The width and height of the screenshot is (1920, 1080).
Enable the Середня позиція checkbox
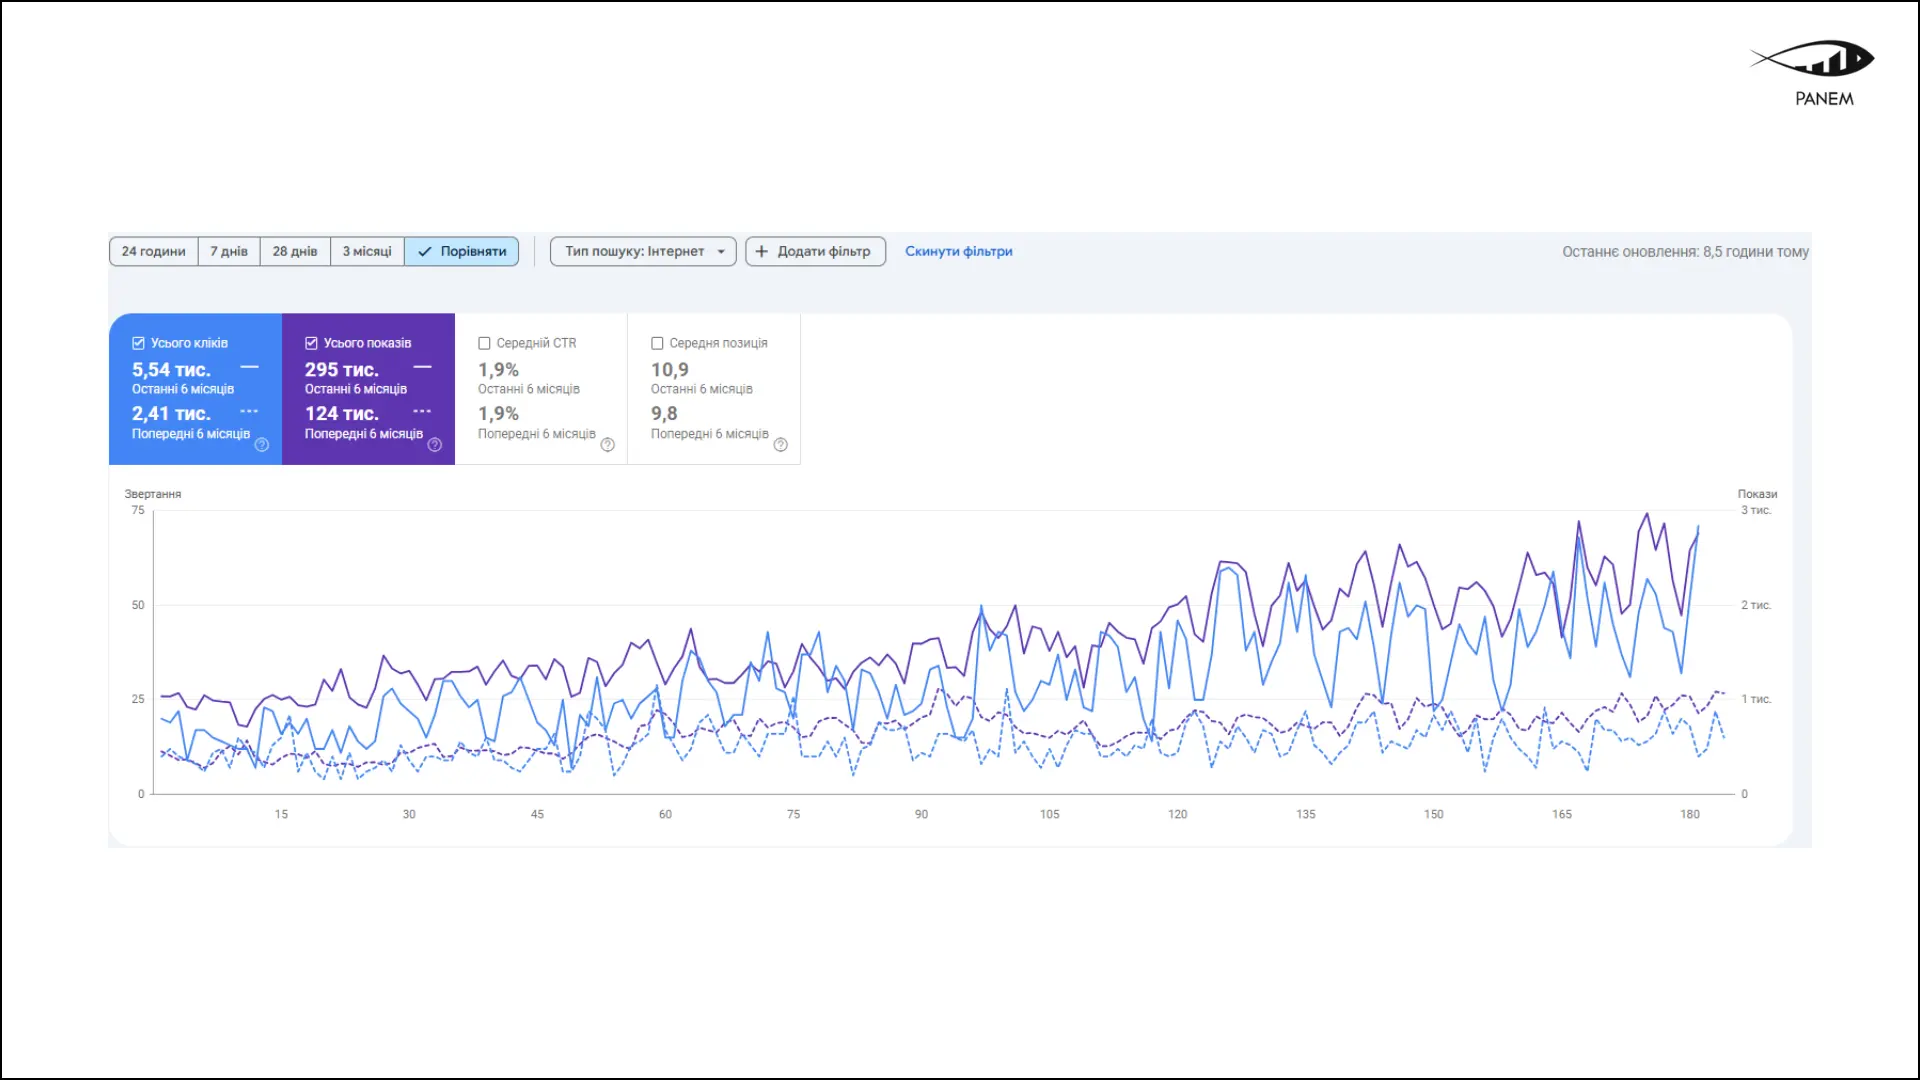pos(658,343)
